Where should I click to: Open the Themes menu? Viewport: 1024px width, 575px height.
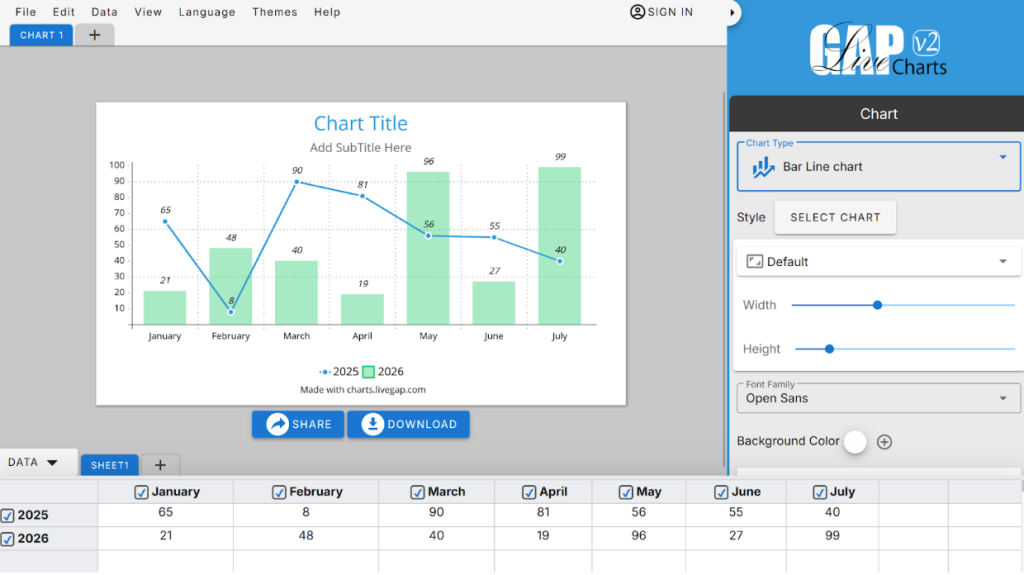tap(274, 12)
